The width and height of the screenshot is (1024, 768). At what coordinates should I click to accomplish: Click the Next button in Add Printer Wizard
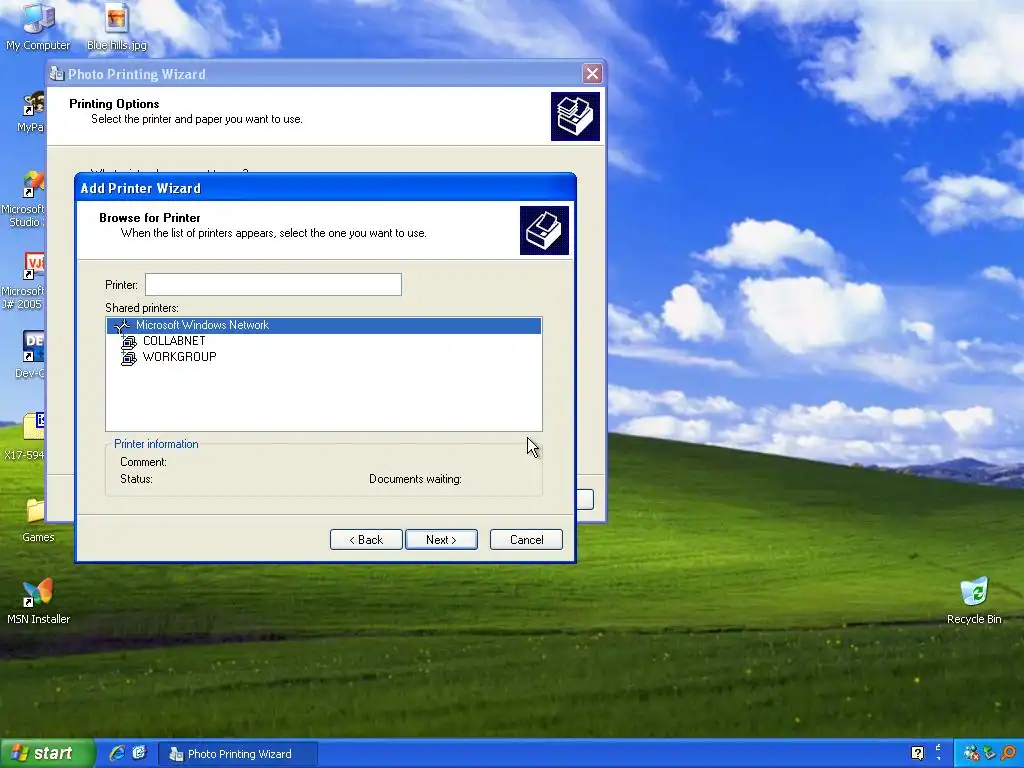[x=441, y=539]
